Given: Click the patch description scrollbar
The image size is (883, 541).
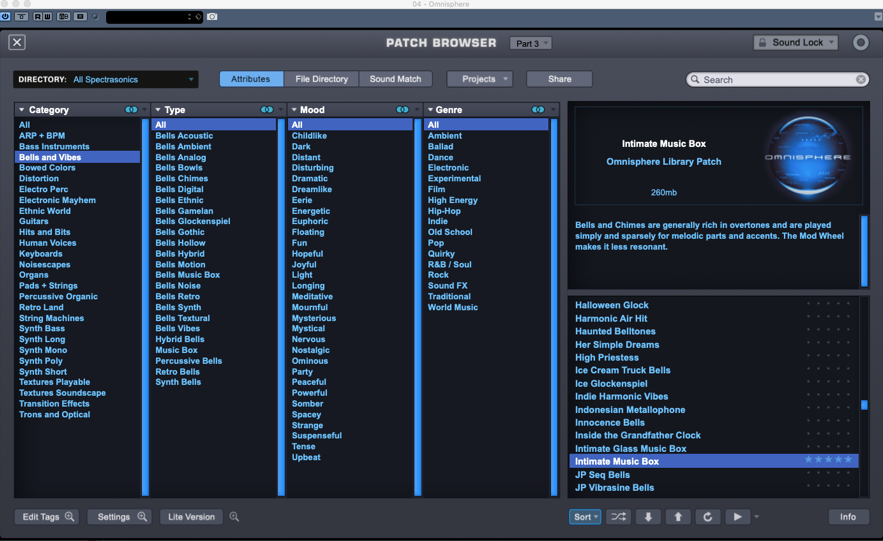Looking at the screenshot, I should coord(864,251).
